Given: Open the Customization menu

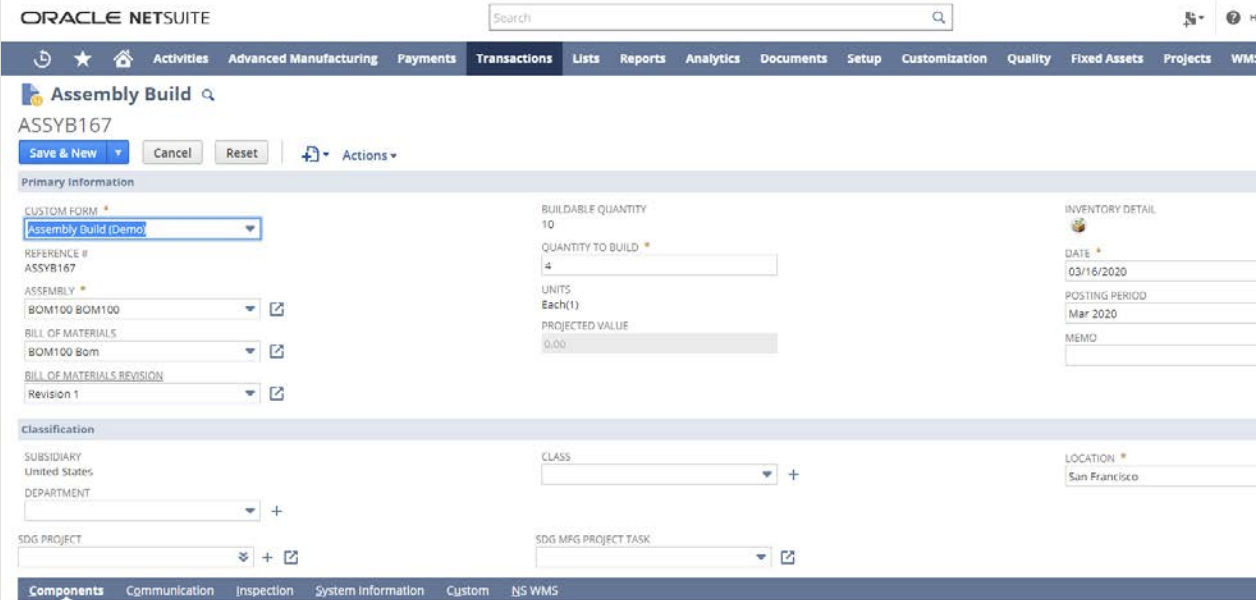Looking at the screenshot, I should (944, 59).
